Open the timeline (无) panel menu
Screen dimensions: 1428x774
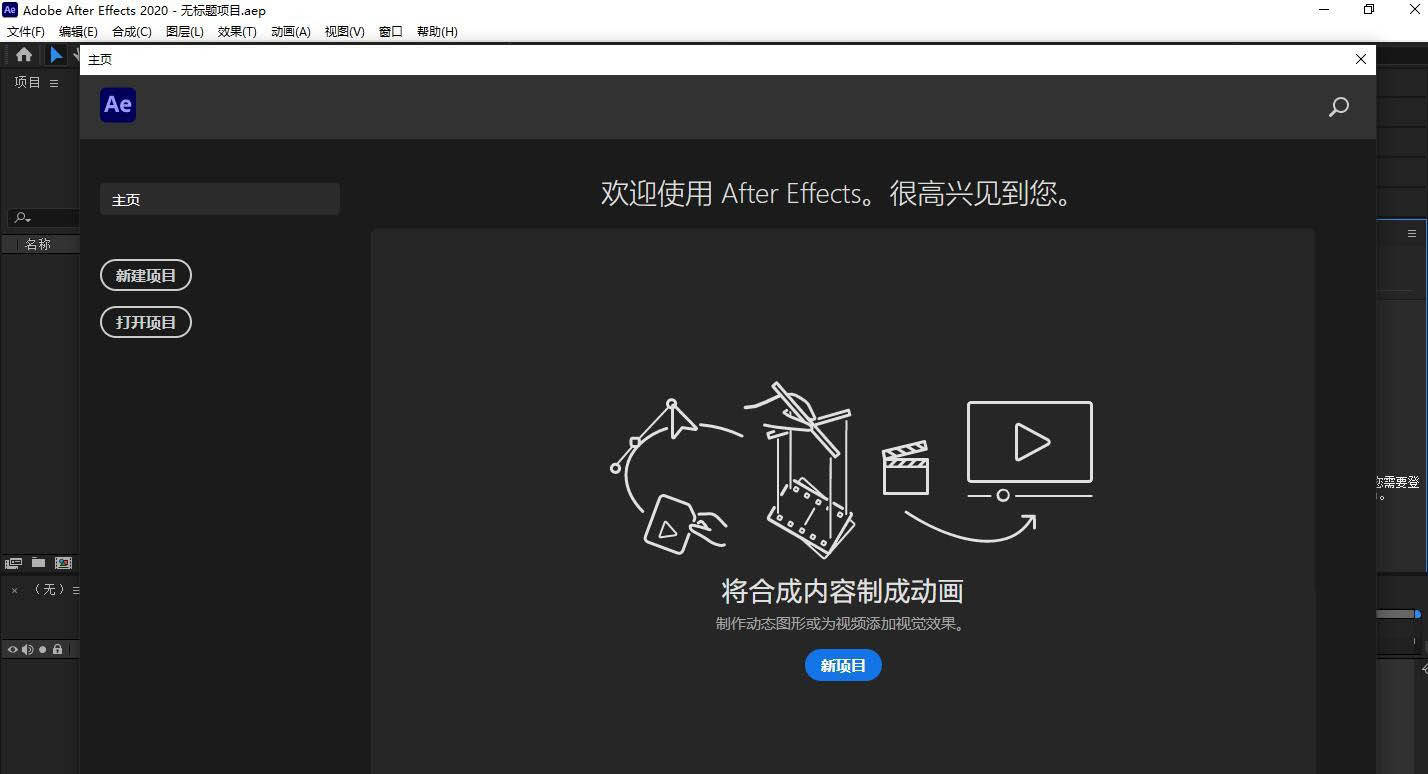[76, 590]
